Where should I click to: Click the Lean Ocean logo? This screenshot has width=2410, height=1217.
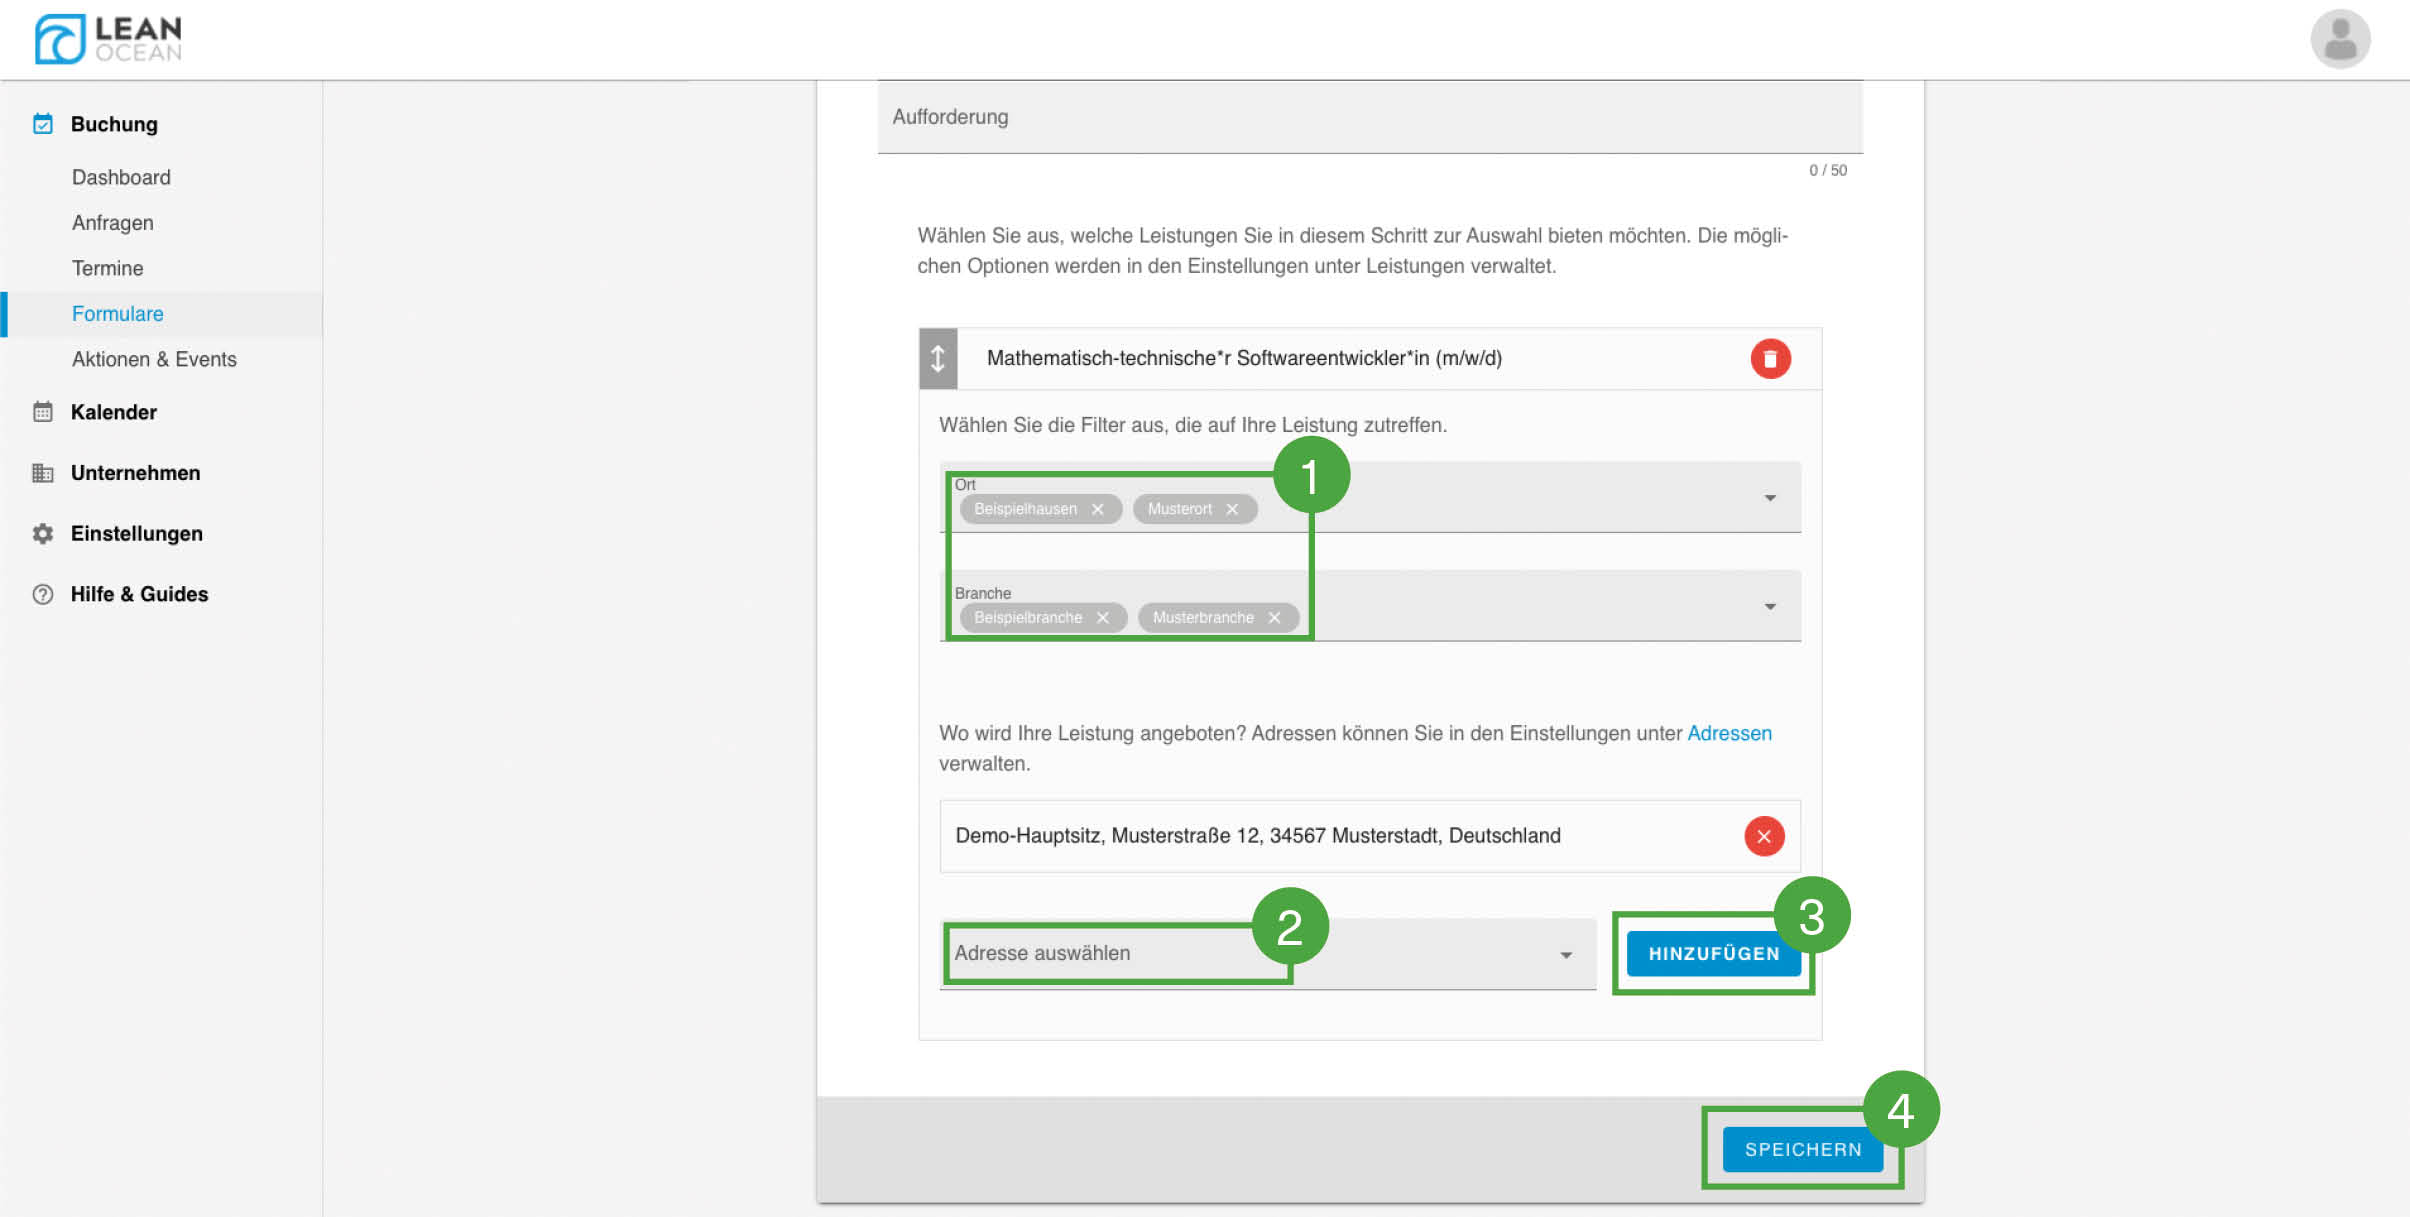[108, 39]
